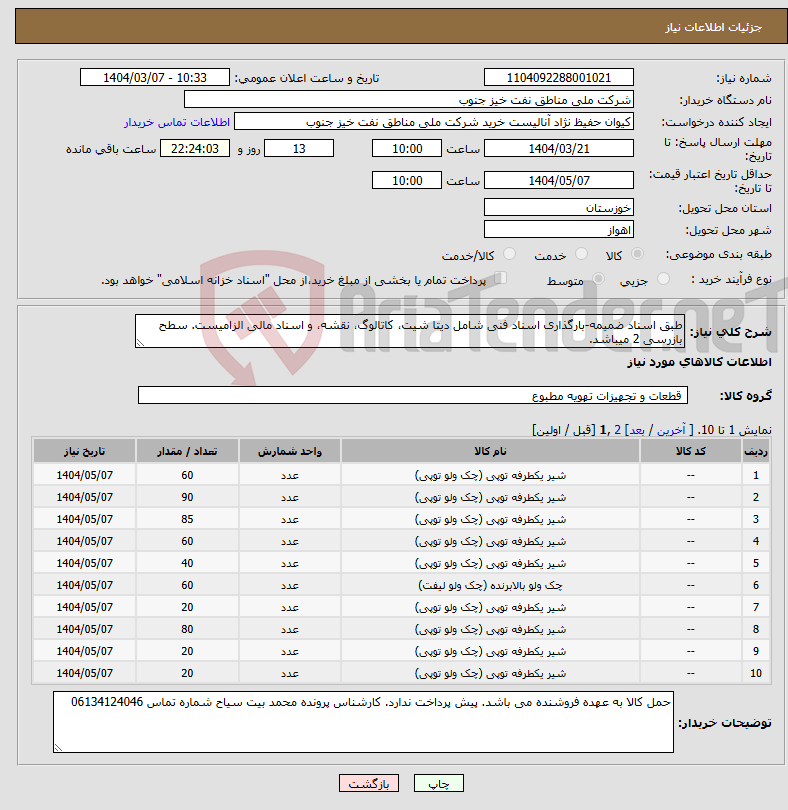Click the response deadline time 10:00 field

(407, 149)
